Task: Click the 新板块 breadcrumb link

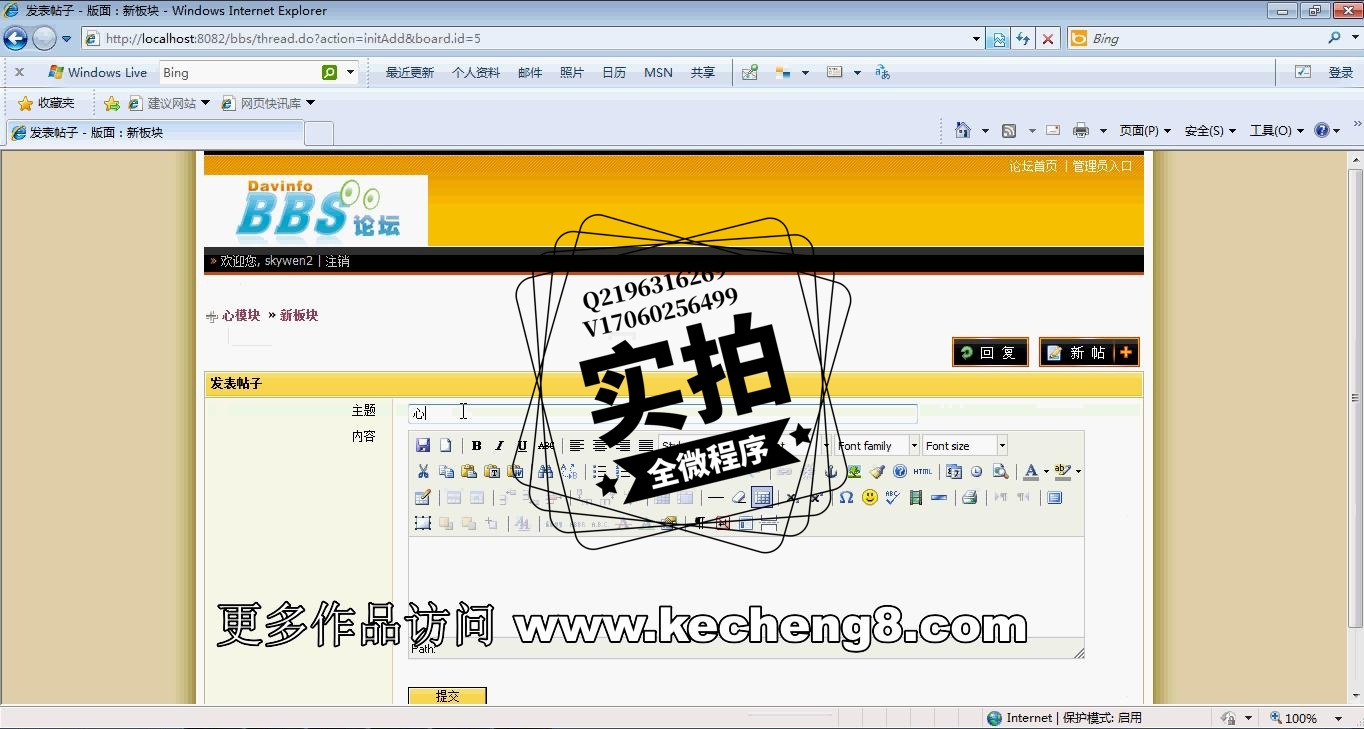Action: [299, 315]
